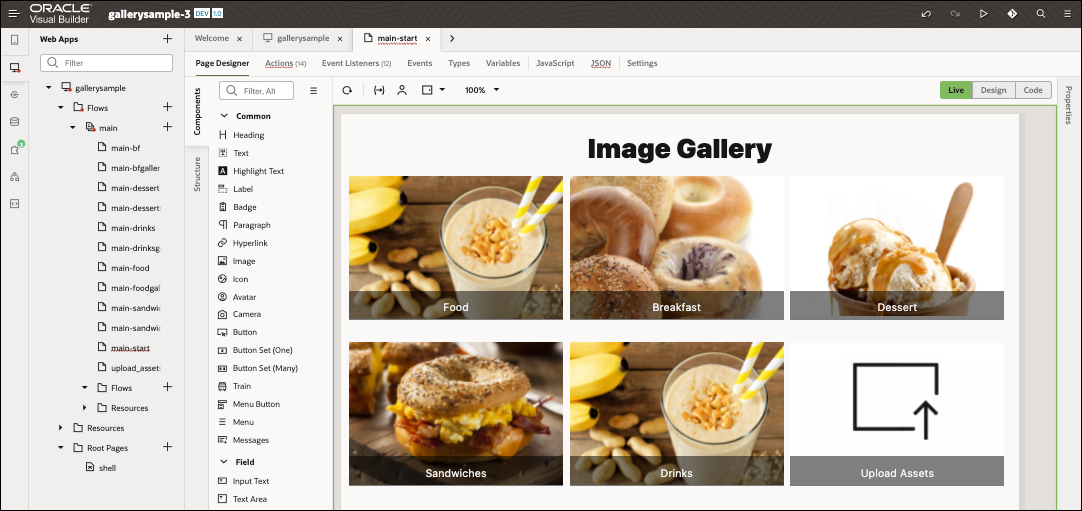Add a flow beside Flows folder
1082x511 pixels.
click(167, 107)
